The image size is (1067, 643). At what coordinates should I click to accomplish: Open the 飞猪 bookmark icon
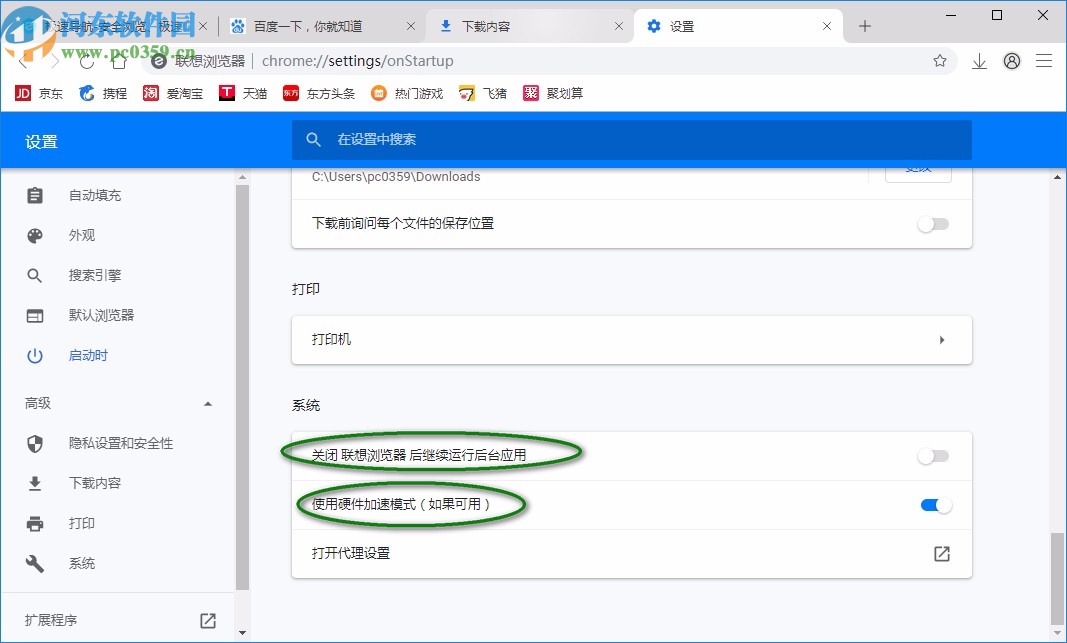(467, 93)
